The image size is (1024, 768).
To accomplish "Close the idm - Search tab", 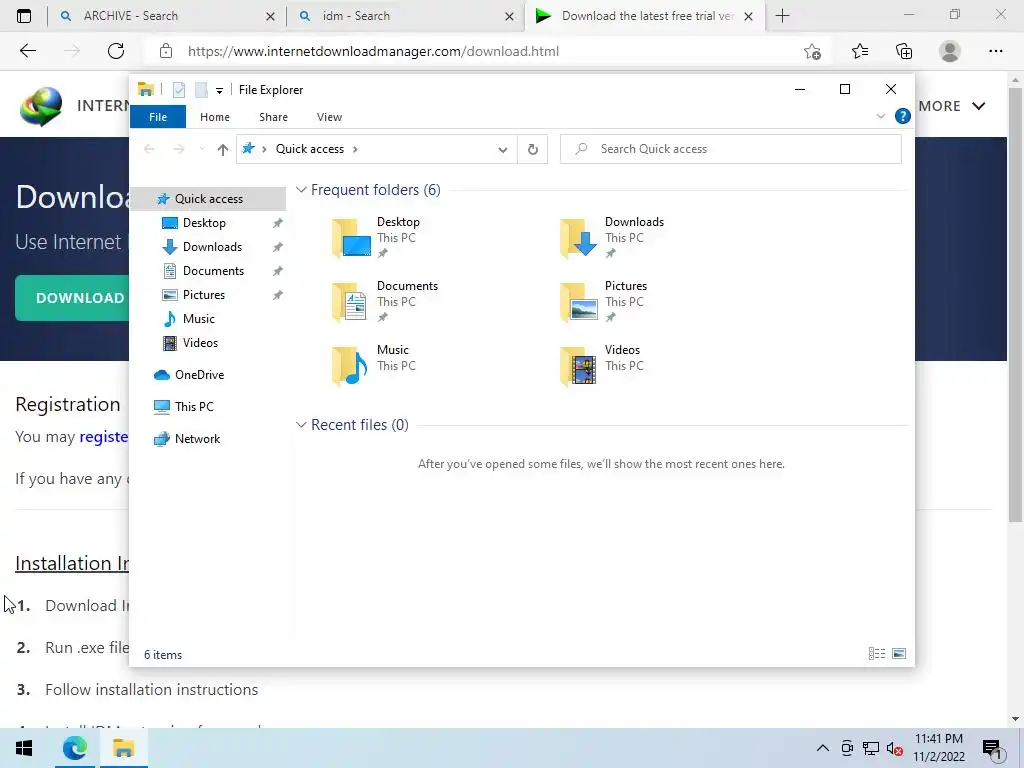I will pos(509,16).
